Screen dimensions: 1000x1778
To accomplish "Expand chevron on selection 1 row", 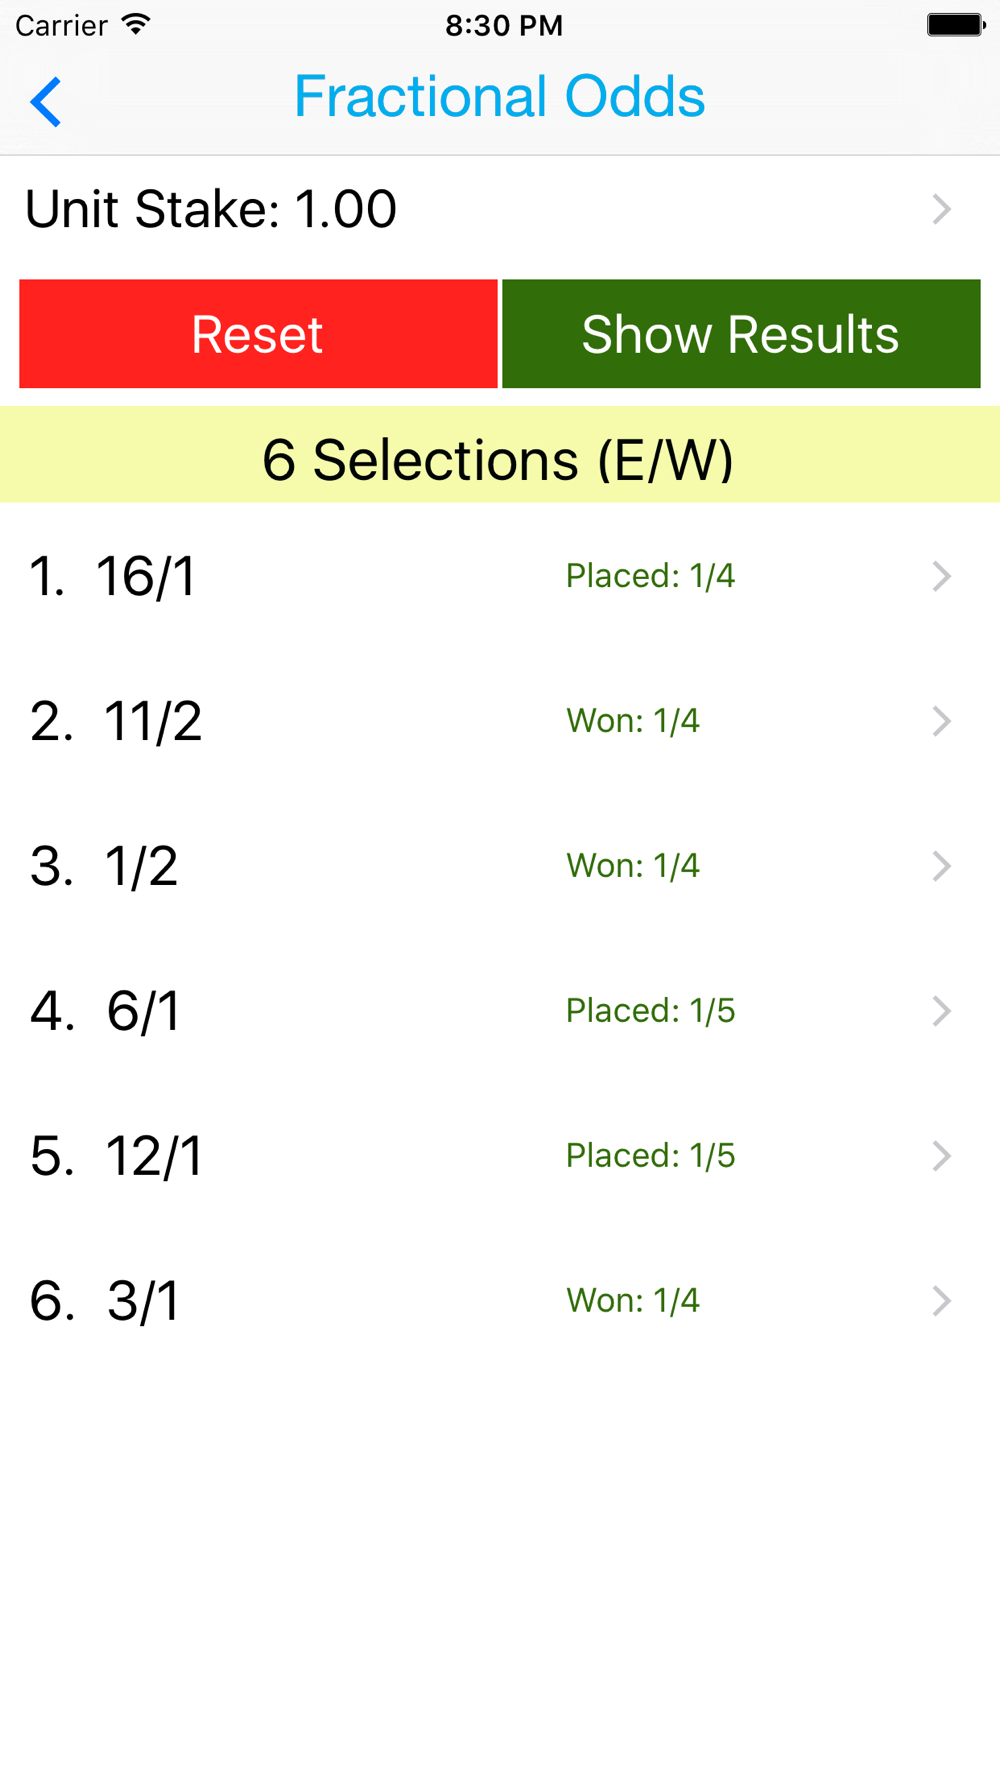I will coord(941,576).
